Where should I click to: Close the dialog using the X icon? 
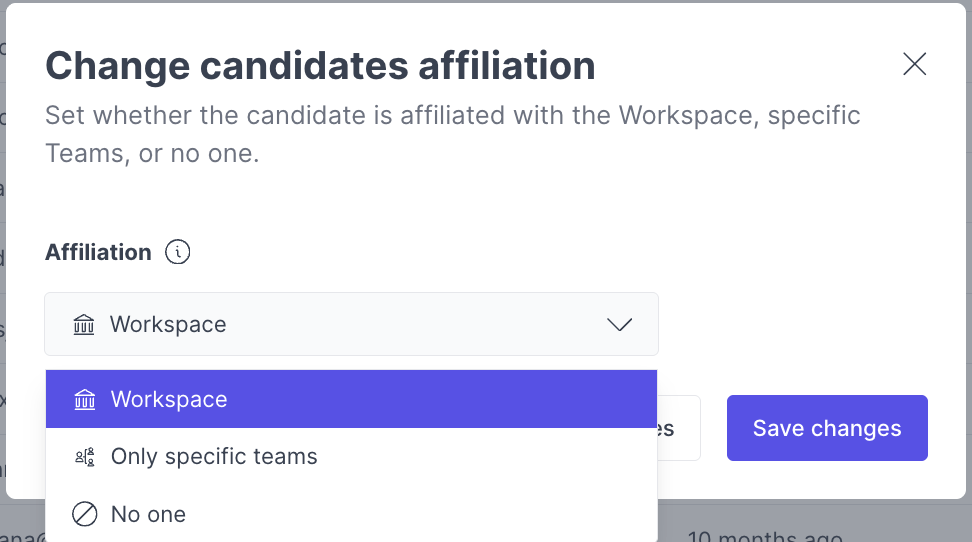(914, 65)
